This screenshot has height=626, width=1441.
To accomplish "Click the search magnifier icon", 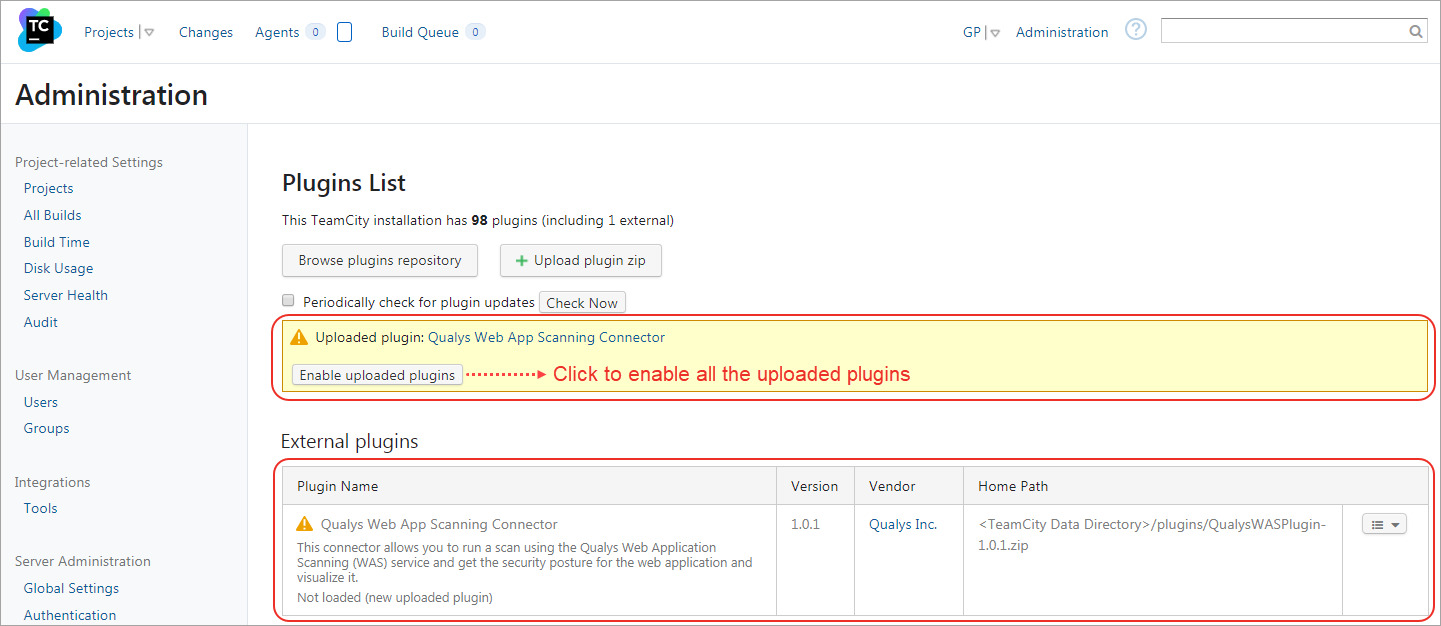I will click(1416, 31).
